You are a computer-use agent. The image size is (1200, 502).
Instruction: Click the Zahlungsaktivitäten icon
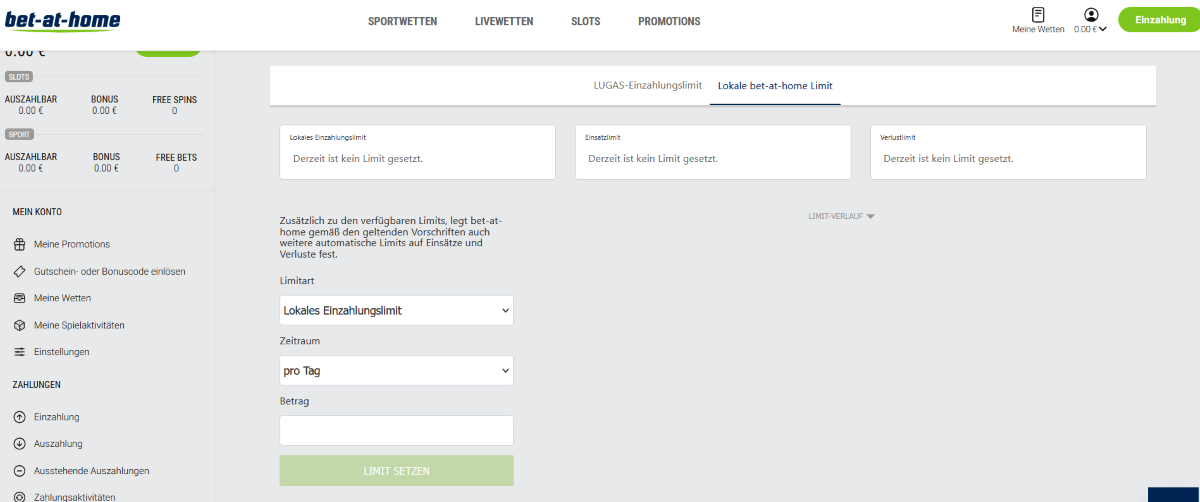pos(19,497)
